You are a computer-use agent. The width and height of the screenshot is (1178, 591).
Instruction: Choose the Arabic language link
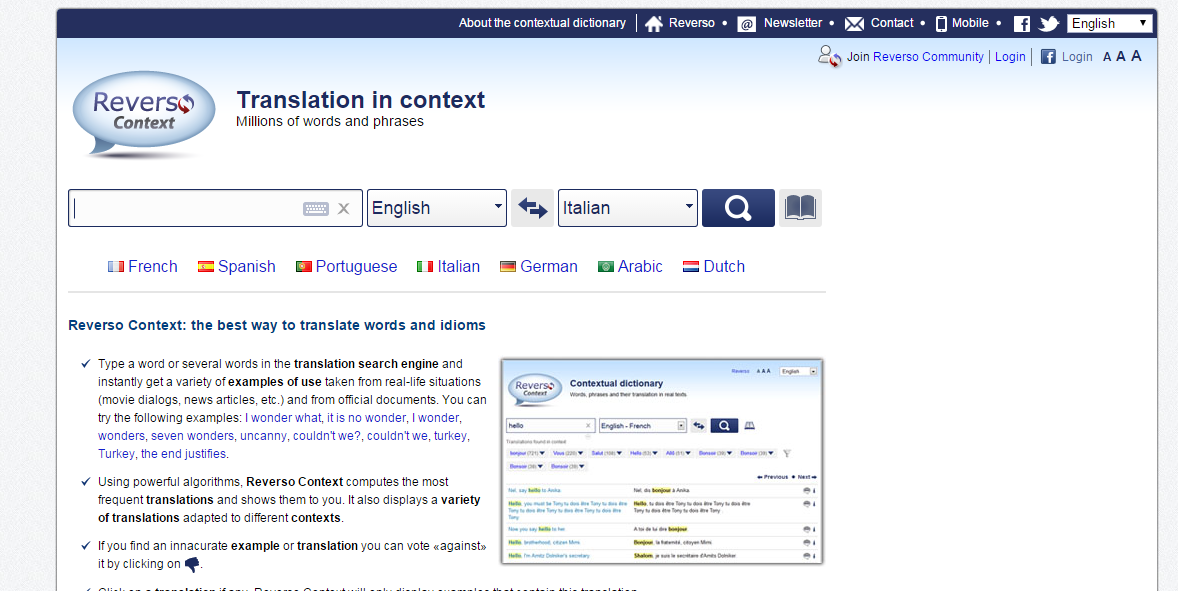point(640,266)
